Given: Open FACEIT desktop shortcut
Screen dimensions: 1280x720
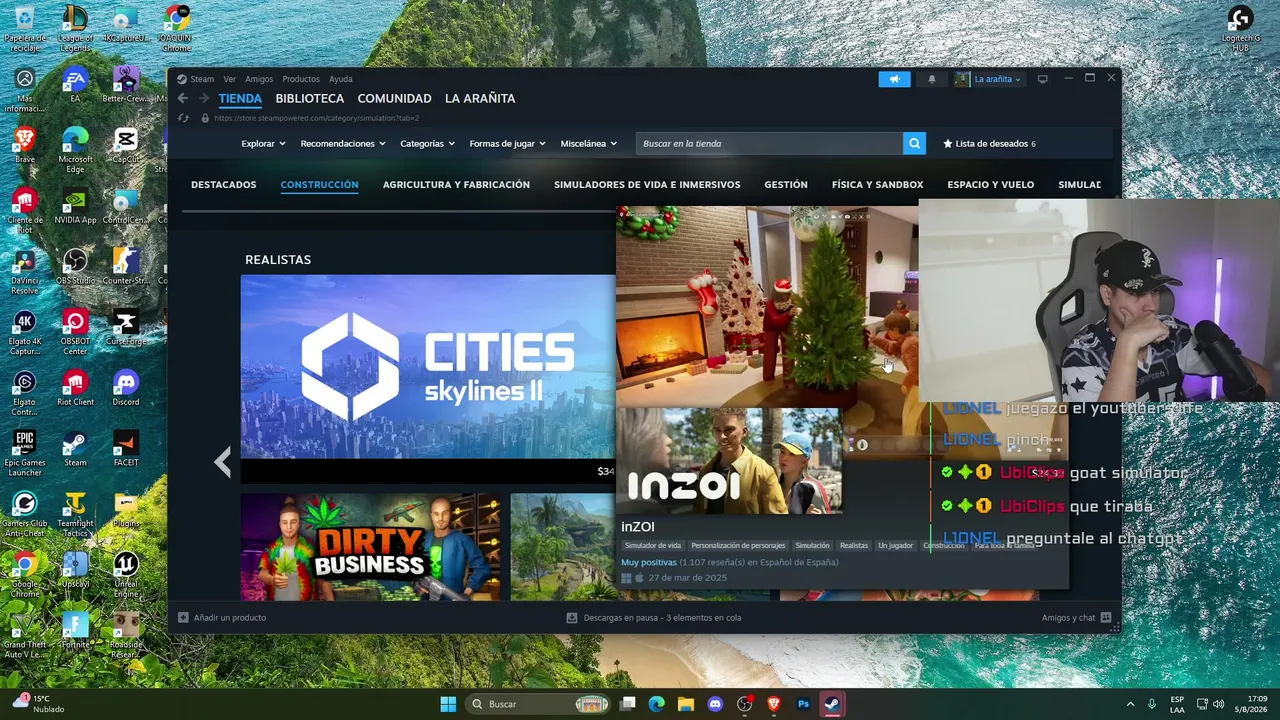Looking at the screenshot, I should coord(126,448).
